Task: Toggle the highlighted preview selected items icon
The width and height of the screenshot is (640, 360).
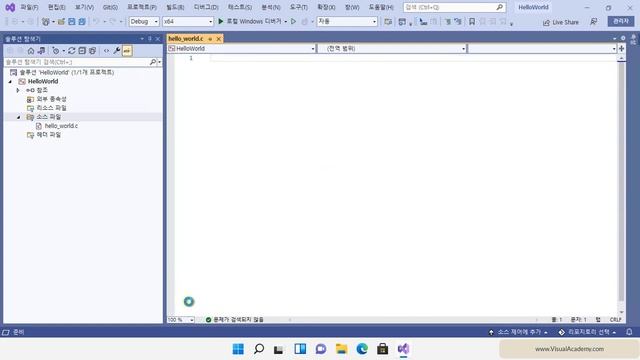Action: [x=127, y=51]
